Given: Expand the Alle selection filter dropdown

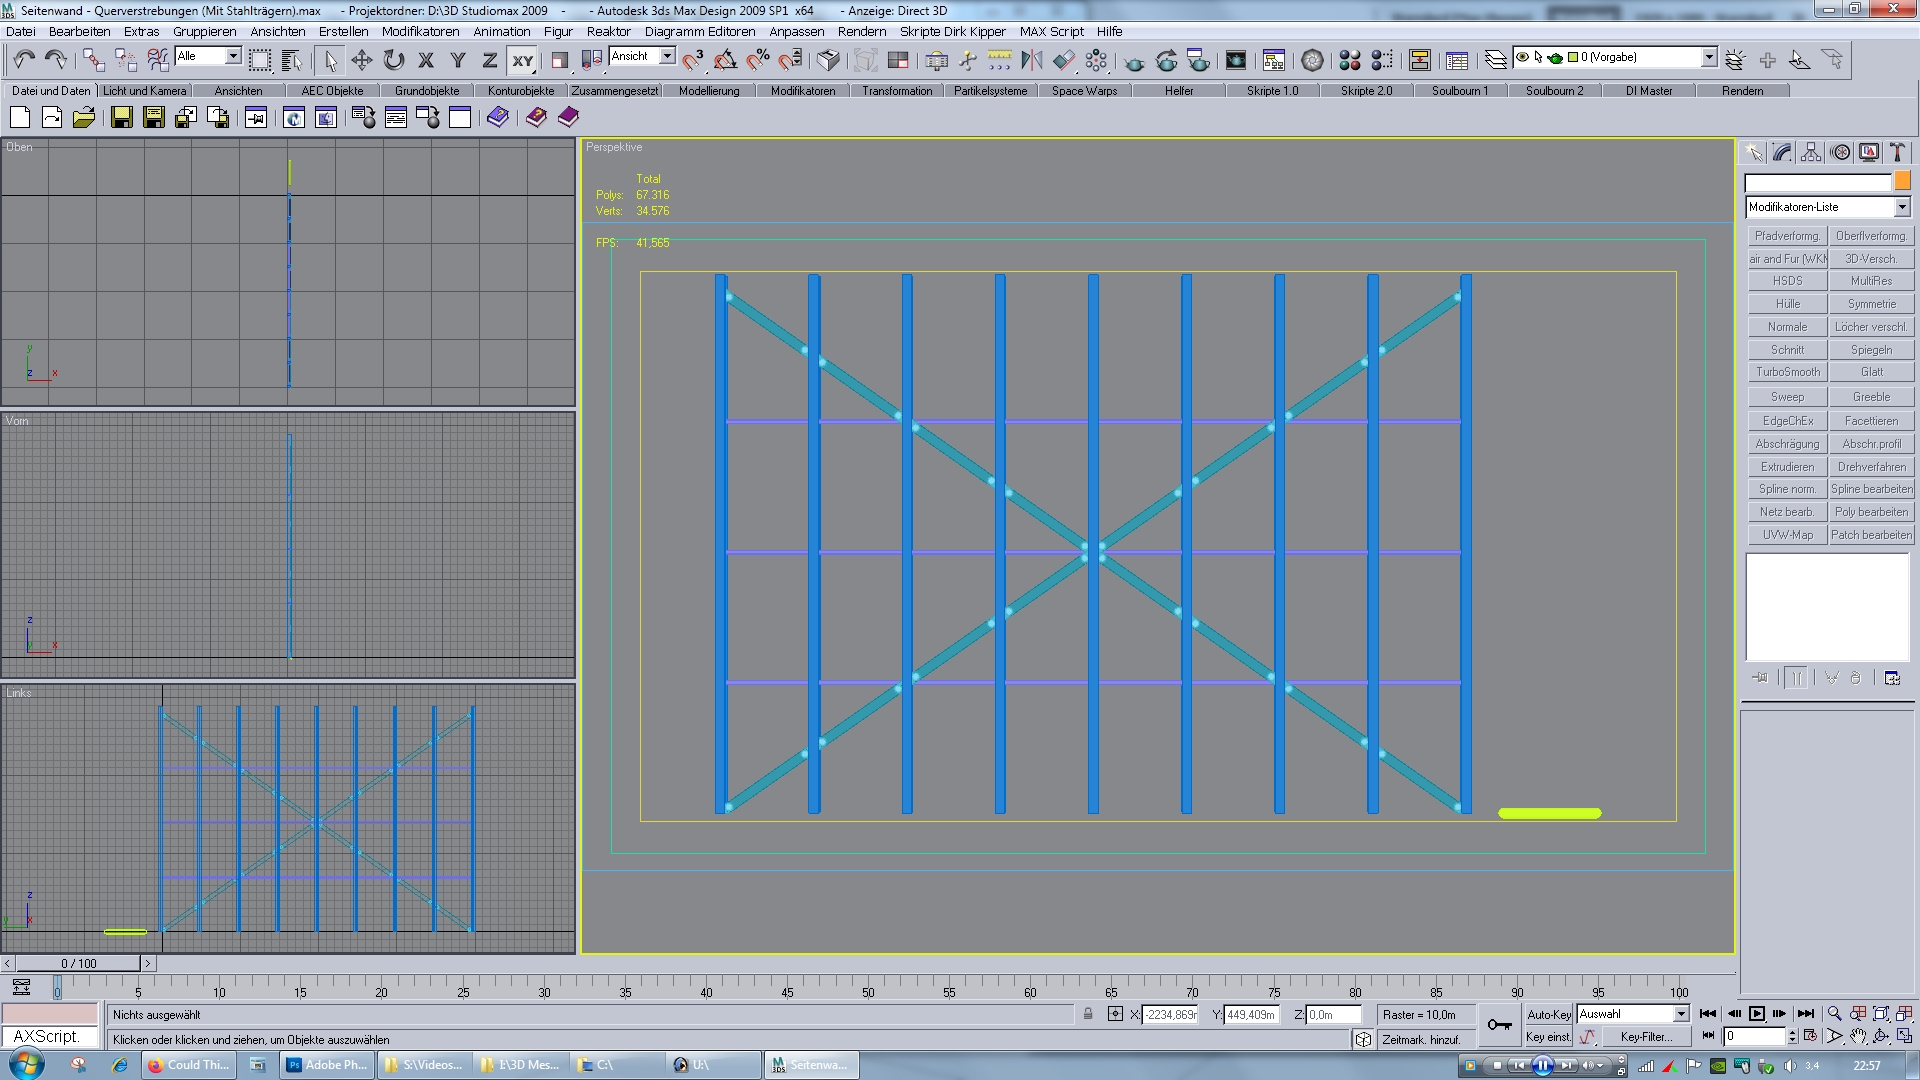Looking at the screenshot, I should [x=233, y=57].
